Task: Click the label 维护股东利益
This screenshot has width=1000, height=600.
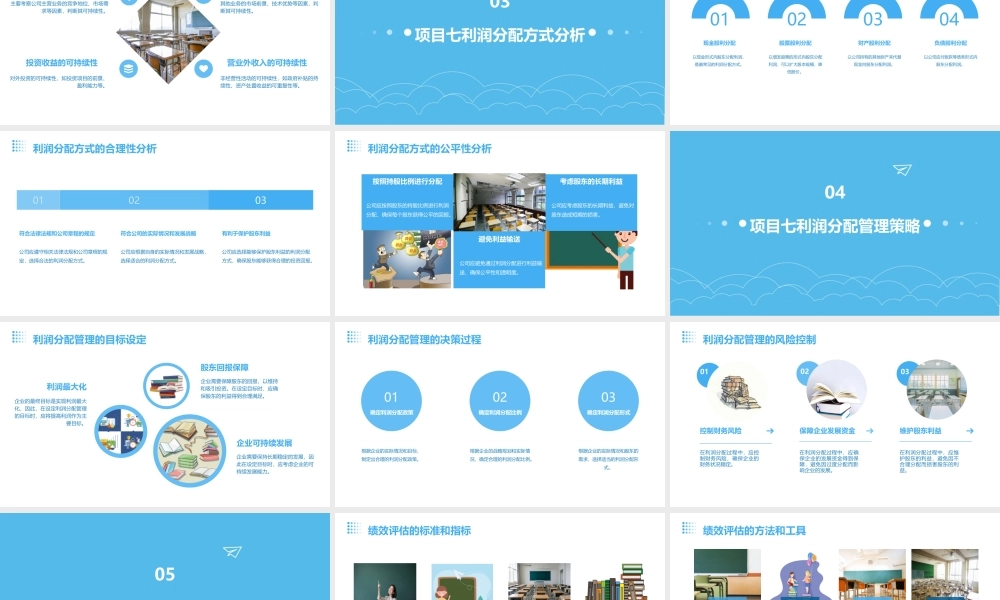Action: tap(920, 431)
